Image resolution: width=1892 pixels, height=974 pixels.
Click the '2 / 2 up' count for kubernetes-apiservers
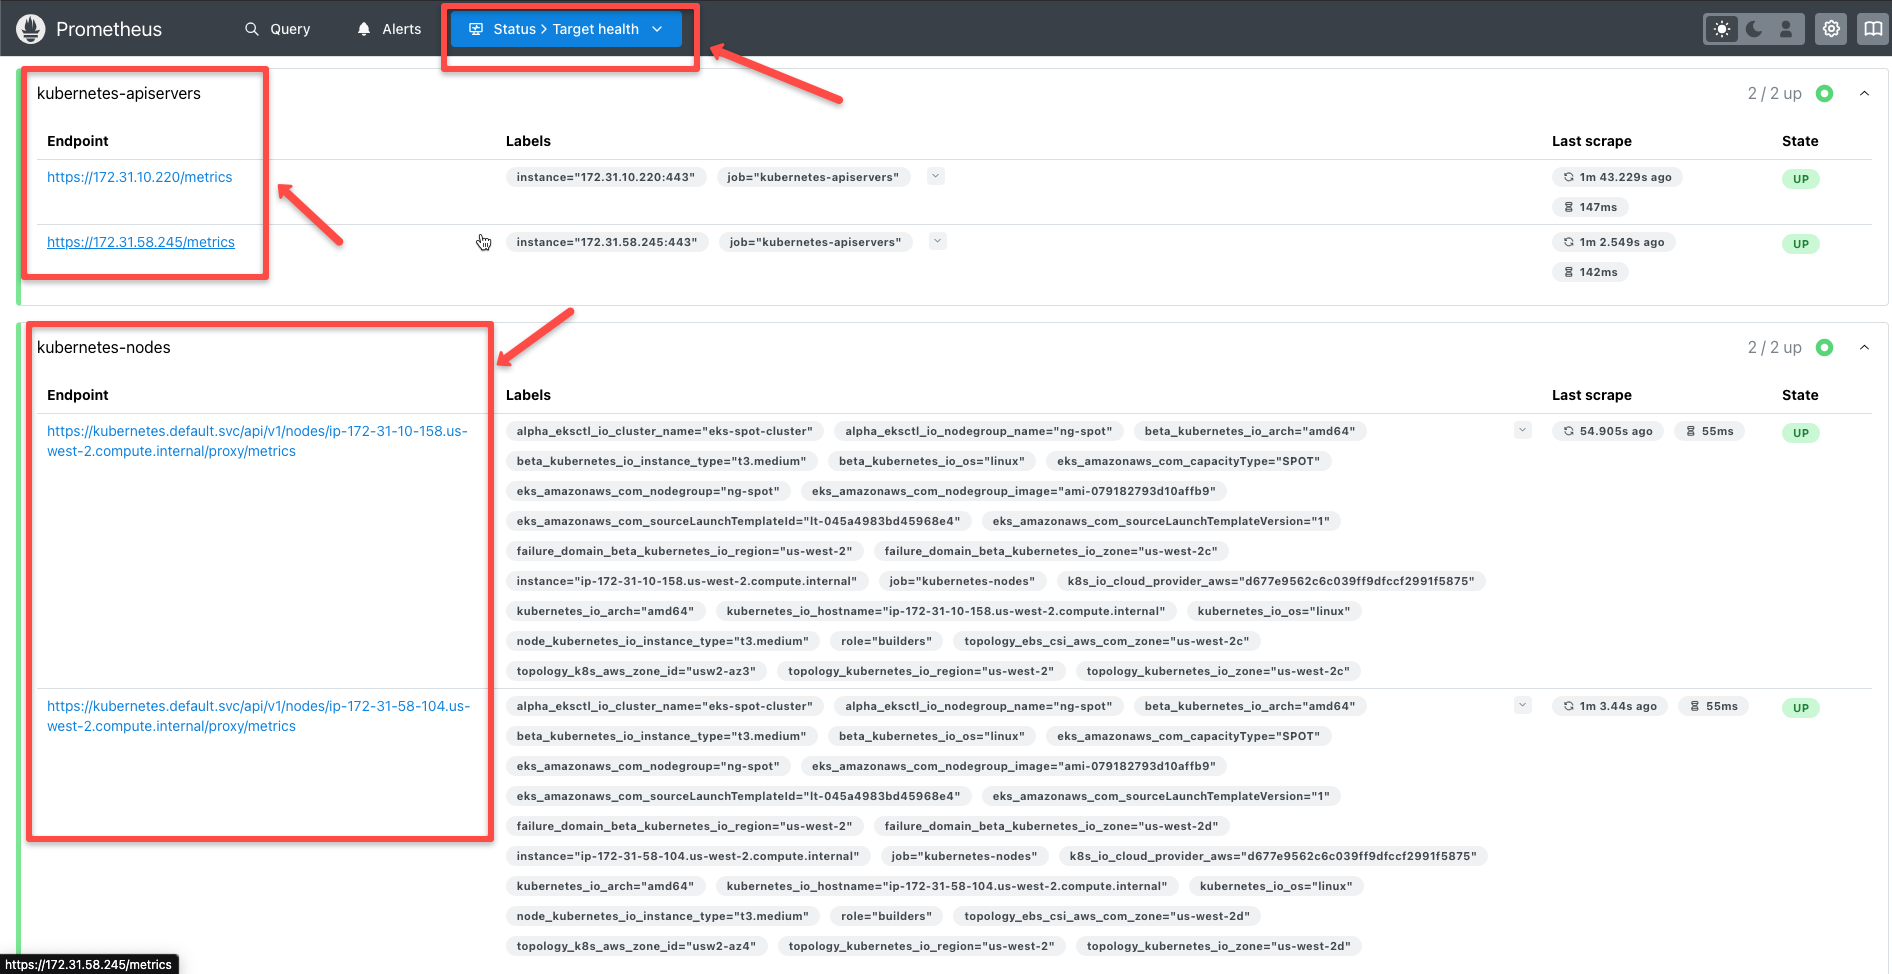tap(1775, 93)
